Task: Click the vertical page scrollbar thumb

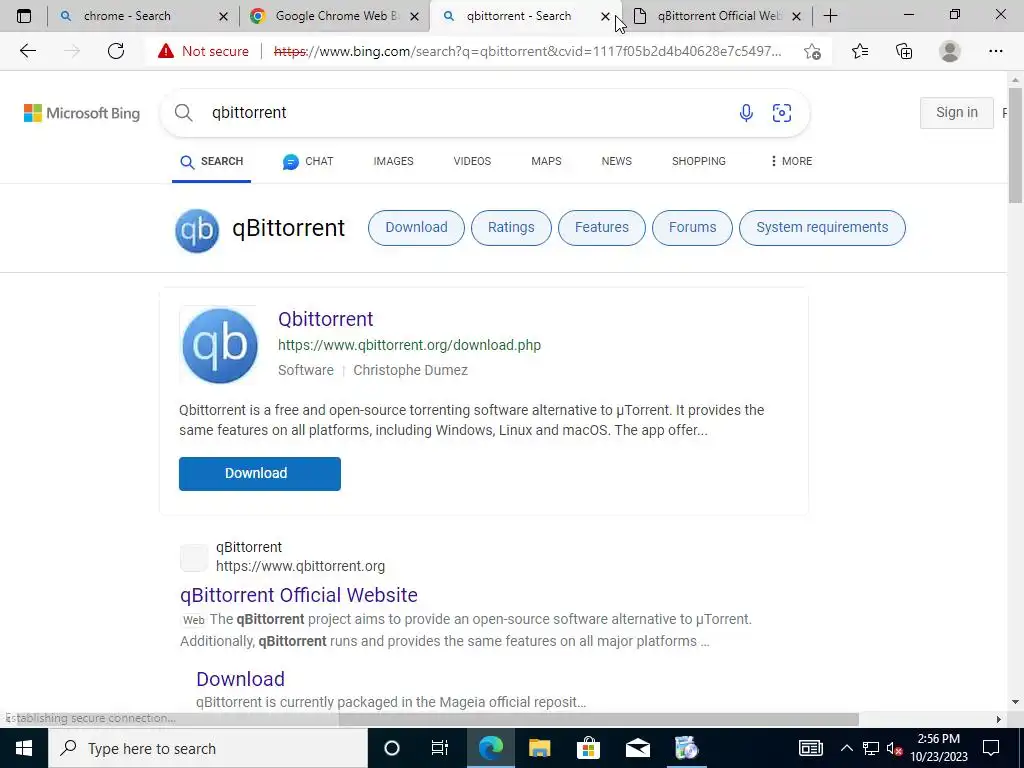Action: pos(1015,145)
